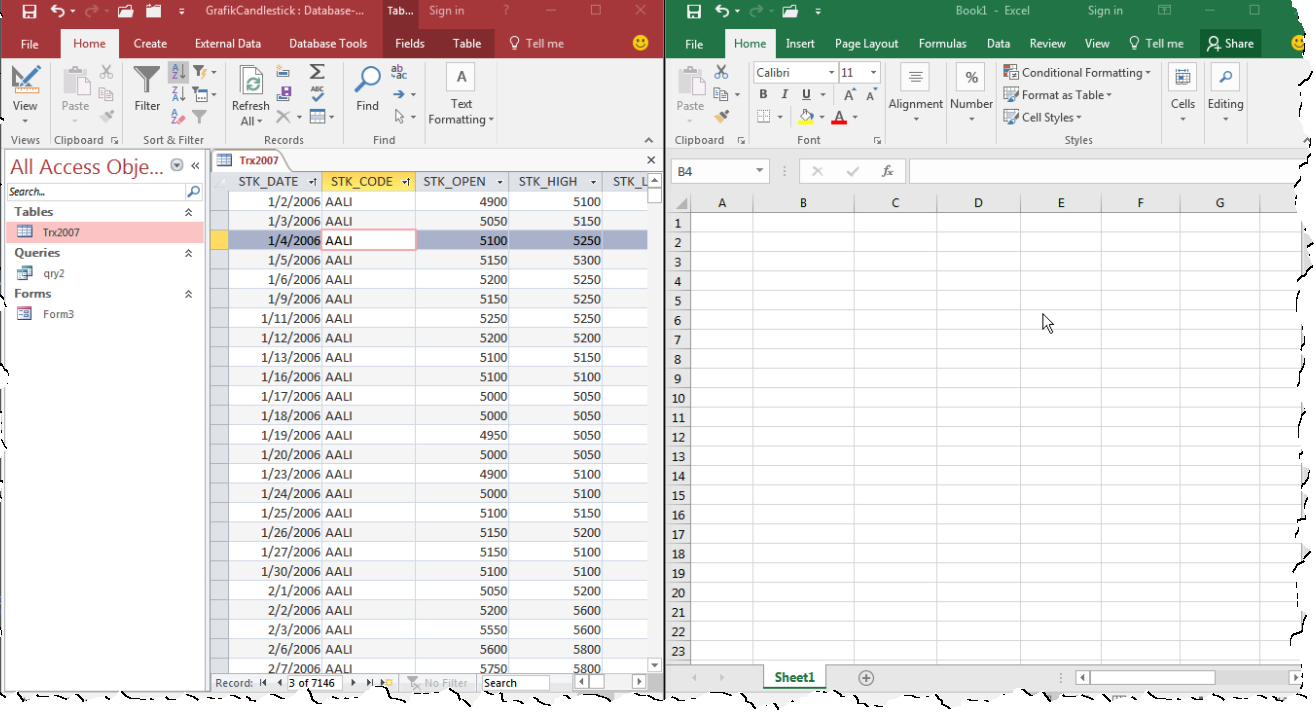Click Spelling check icon in Access
This screenshot has width=1316, height=712.
pos(317,94)
